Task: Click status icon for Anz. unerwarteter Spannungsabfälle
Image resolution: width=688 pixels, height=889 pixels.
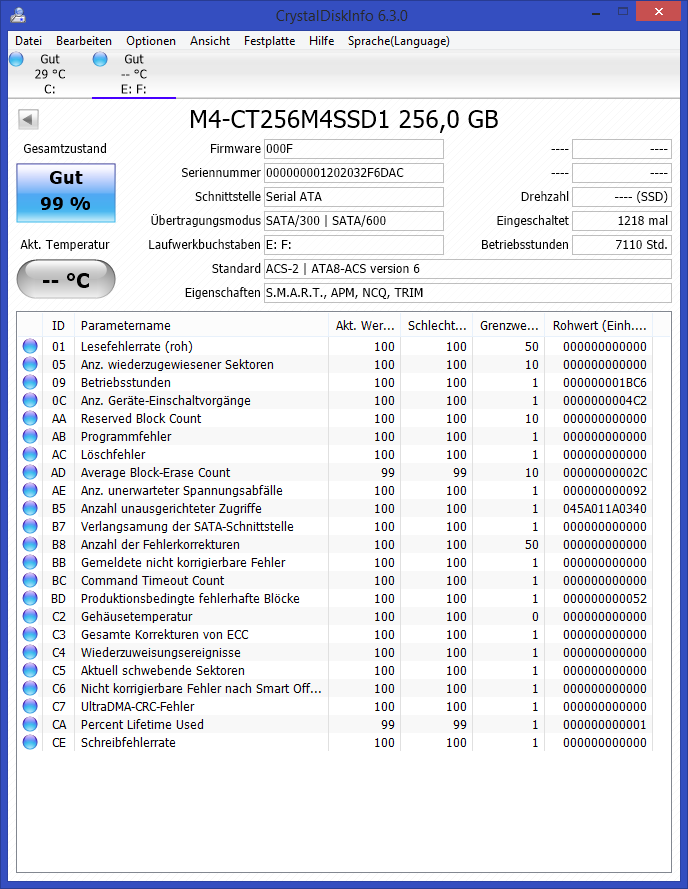Action: (x=30, y=490)
